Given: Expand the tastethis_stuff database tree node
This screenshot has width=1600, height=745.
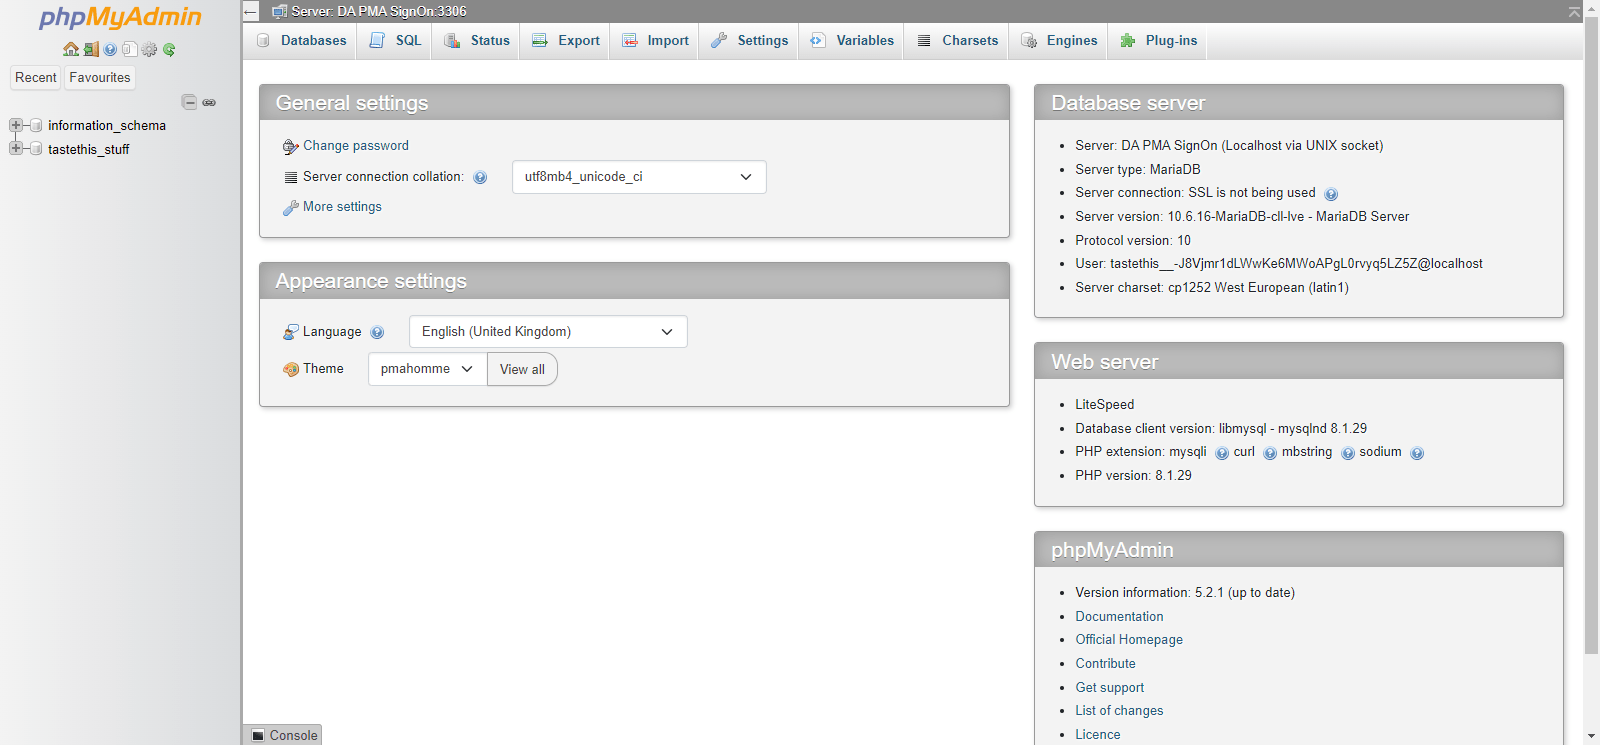Looking at the screenshot, I should tap(16, 149).
